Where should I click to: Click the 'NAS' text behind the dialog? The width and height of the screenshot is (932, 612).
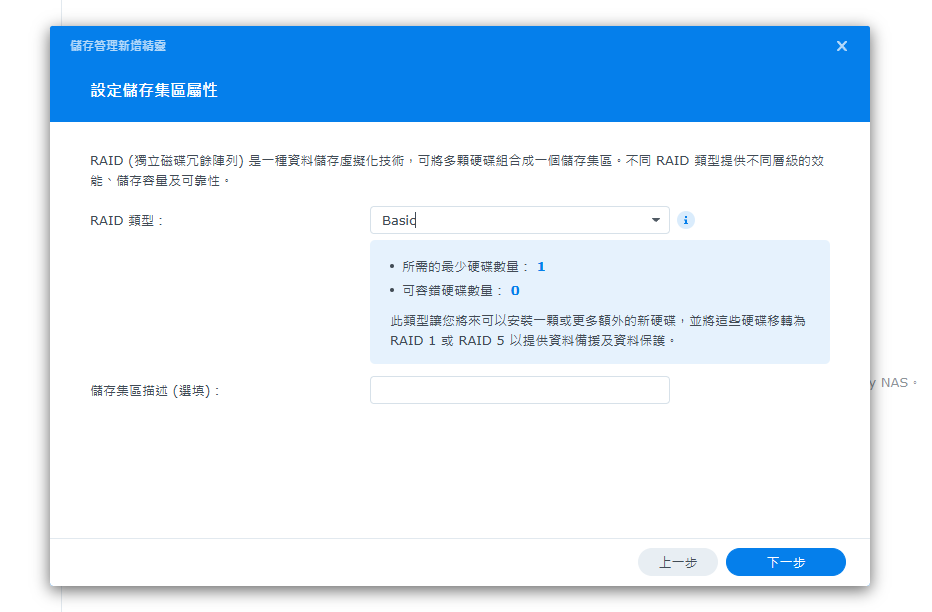click(x=894, y=382)
